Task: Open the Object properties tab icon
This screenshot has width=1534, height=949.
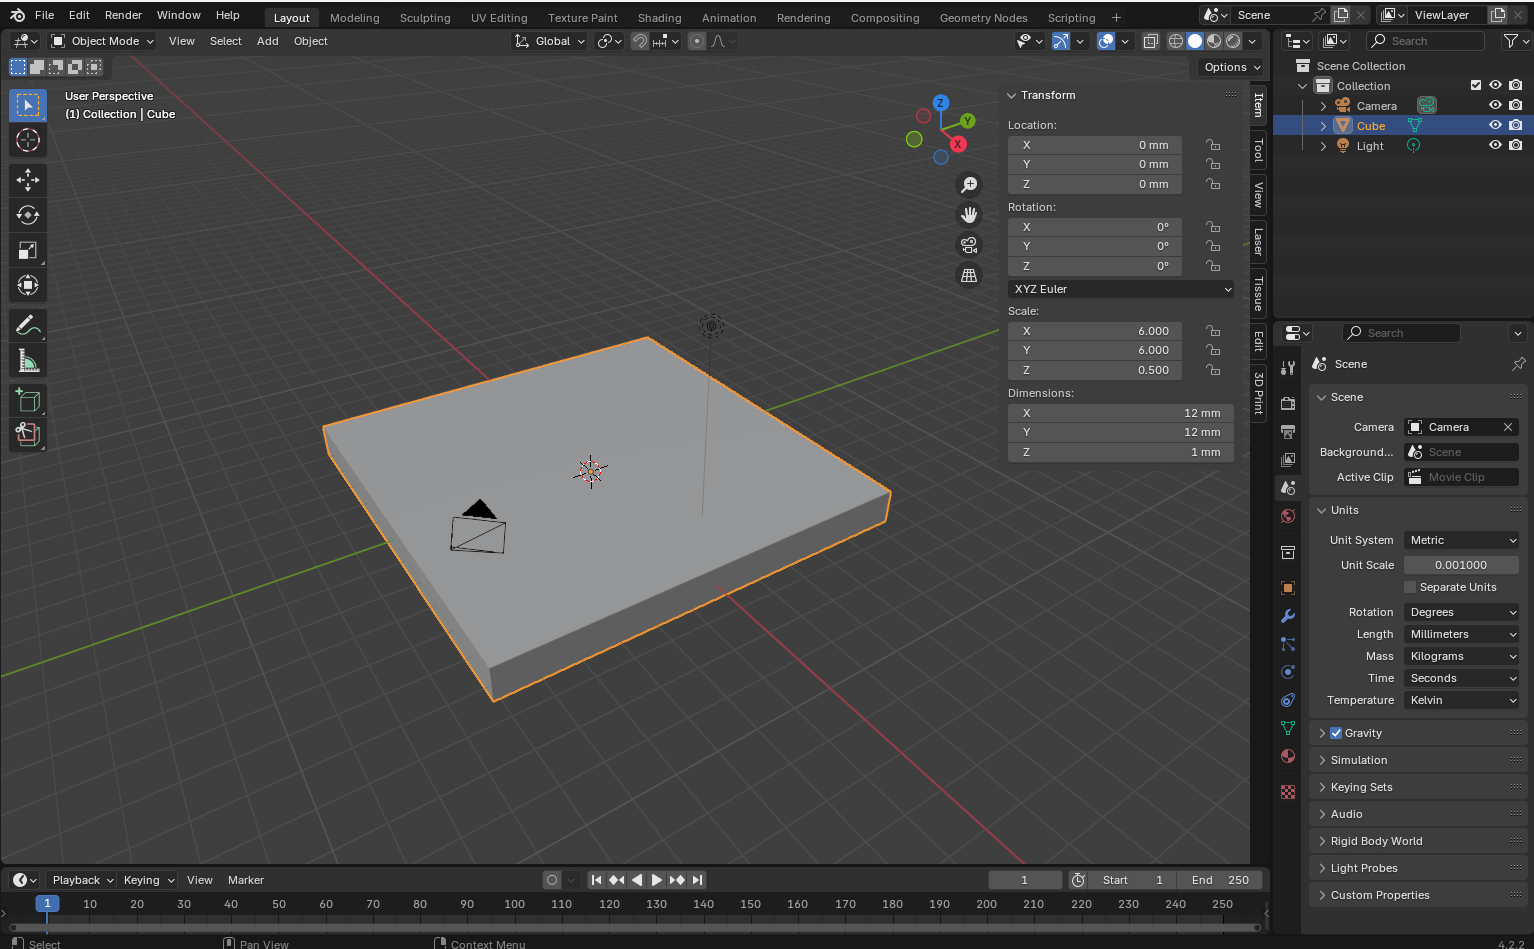Action: 1288,588
